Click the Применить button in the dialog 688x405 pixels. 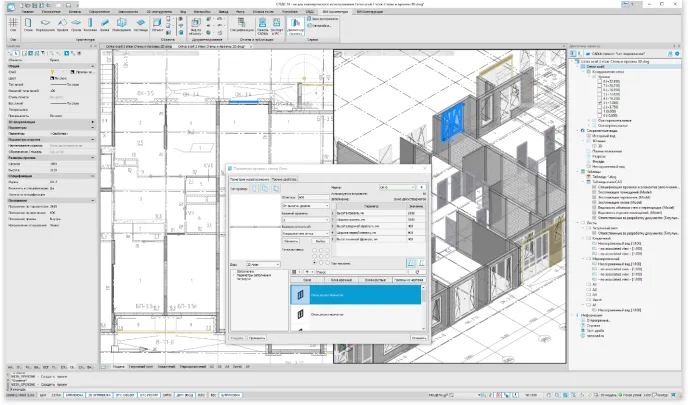pyautogui.click(x=255, y=338)
